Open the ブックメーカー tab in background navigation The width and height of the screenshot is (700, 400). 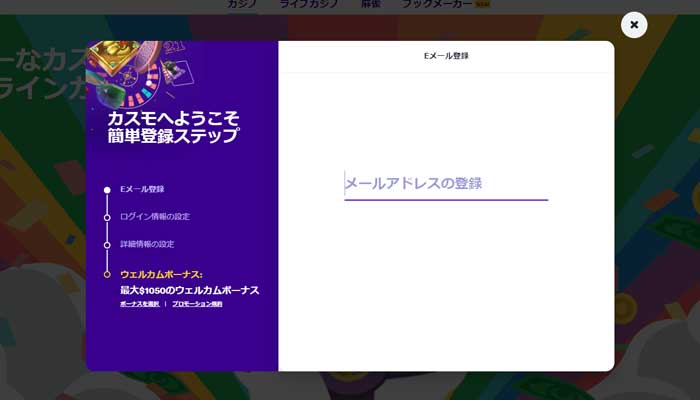(x=437, y=4)
